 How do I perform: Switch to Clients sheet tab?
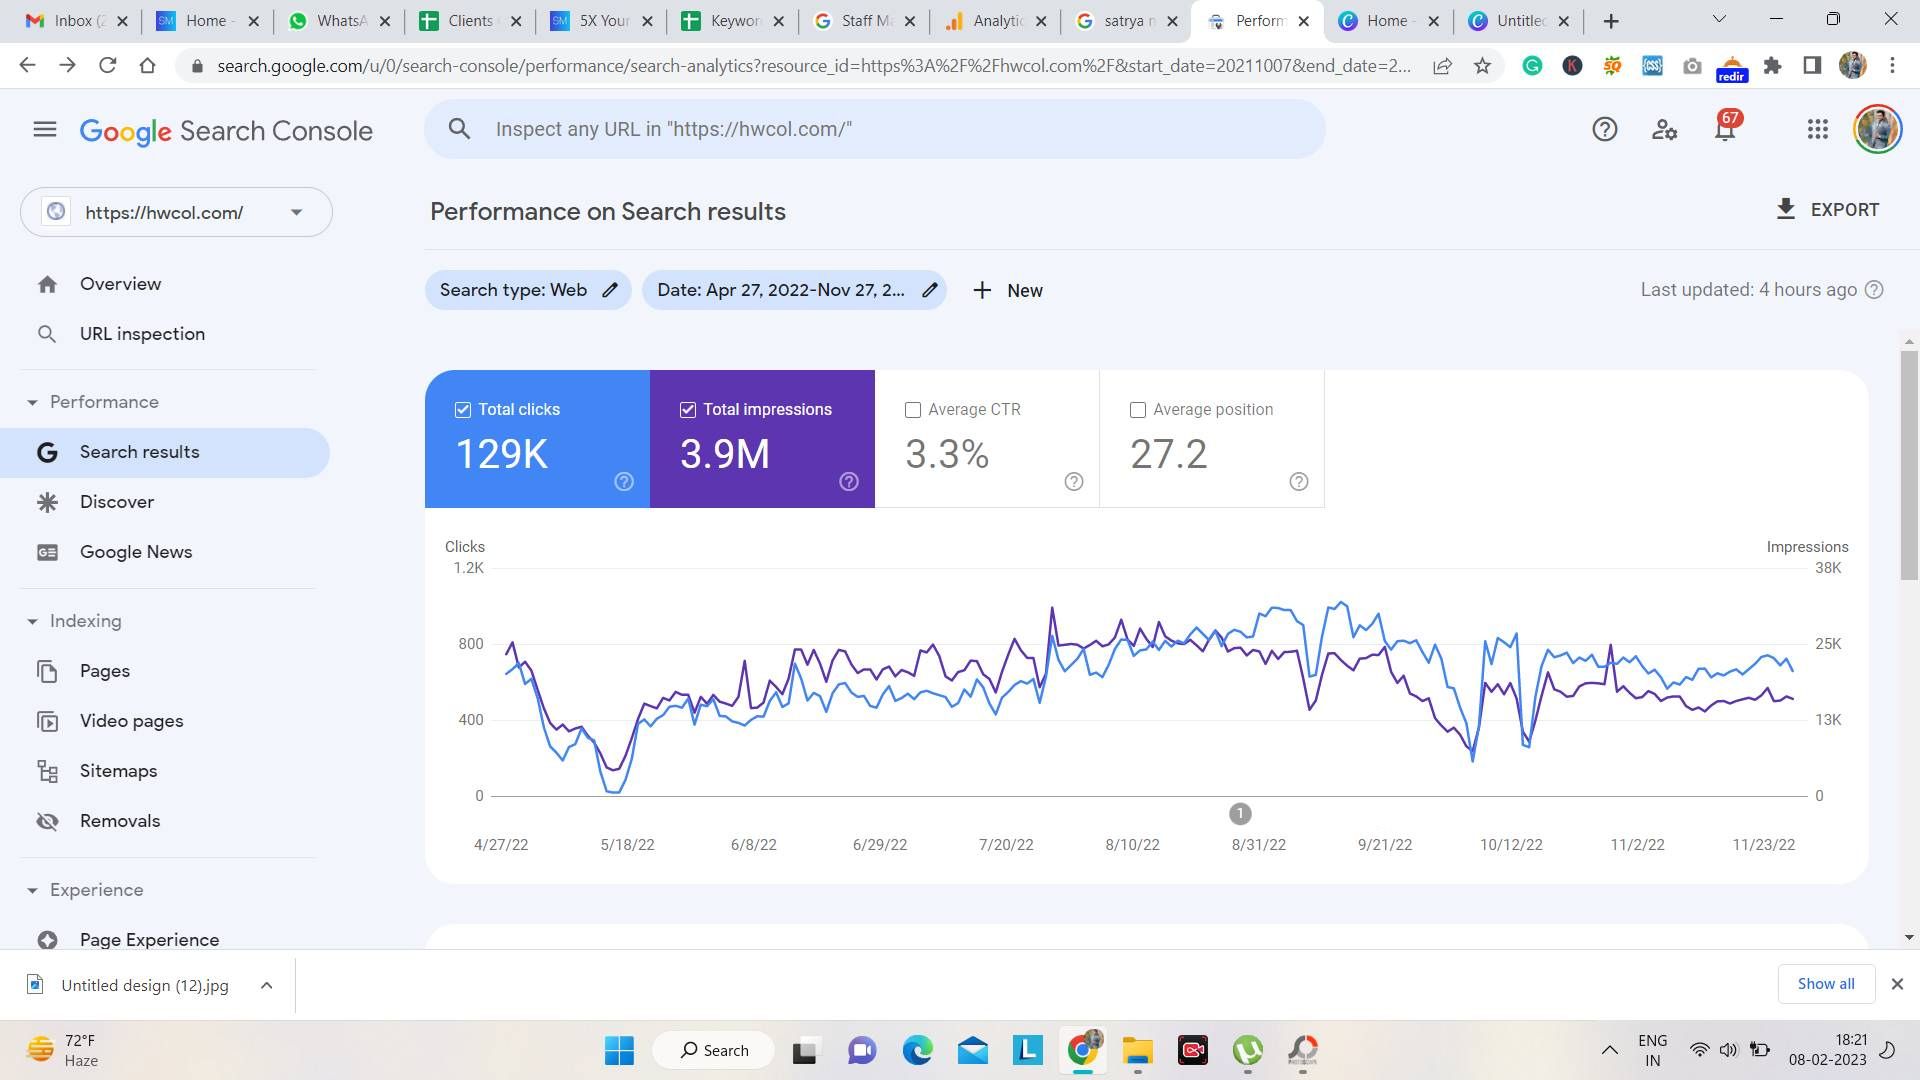pyautogui.click(x=470, y=20)
